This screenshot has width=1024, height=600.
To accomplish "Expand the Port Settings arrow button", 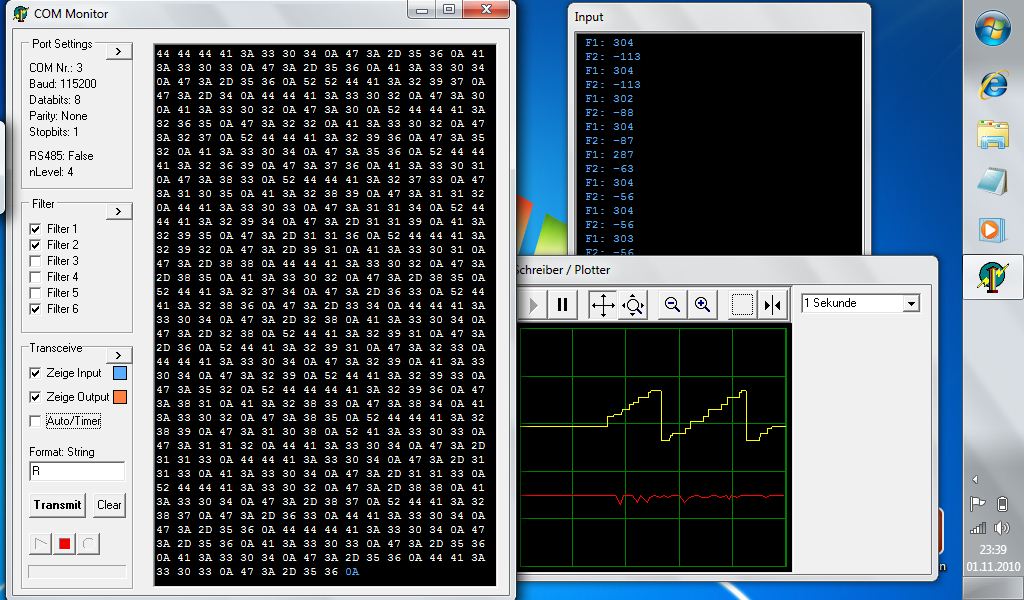I will (x=119, y=51).
